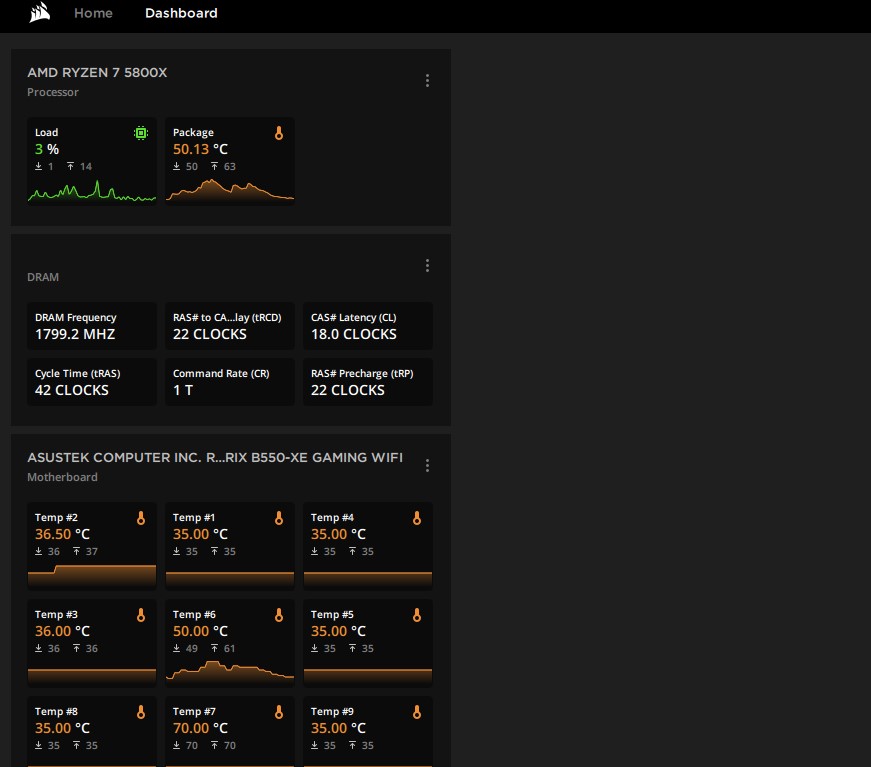This screenshot has width=871, height=767.
Task: Click the Temp #9 thermometer icon
Action: [417, 712]
